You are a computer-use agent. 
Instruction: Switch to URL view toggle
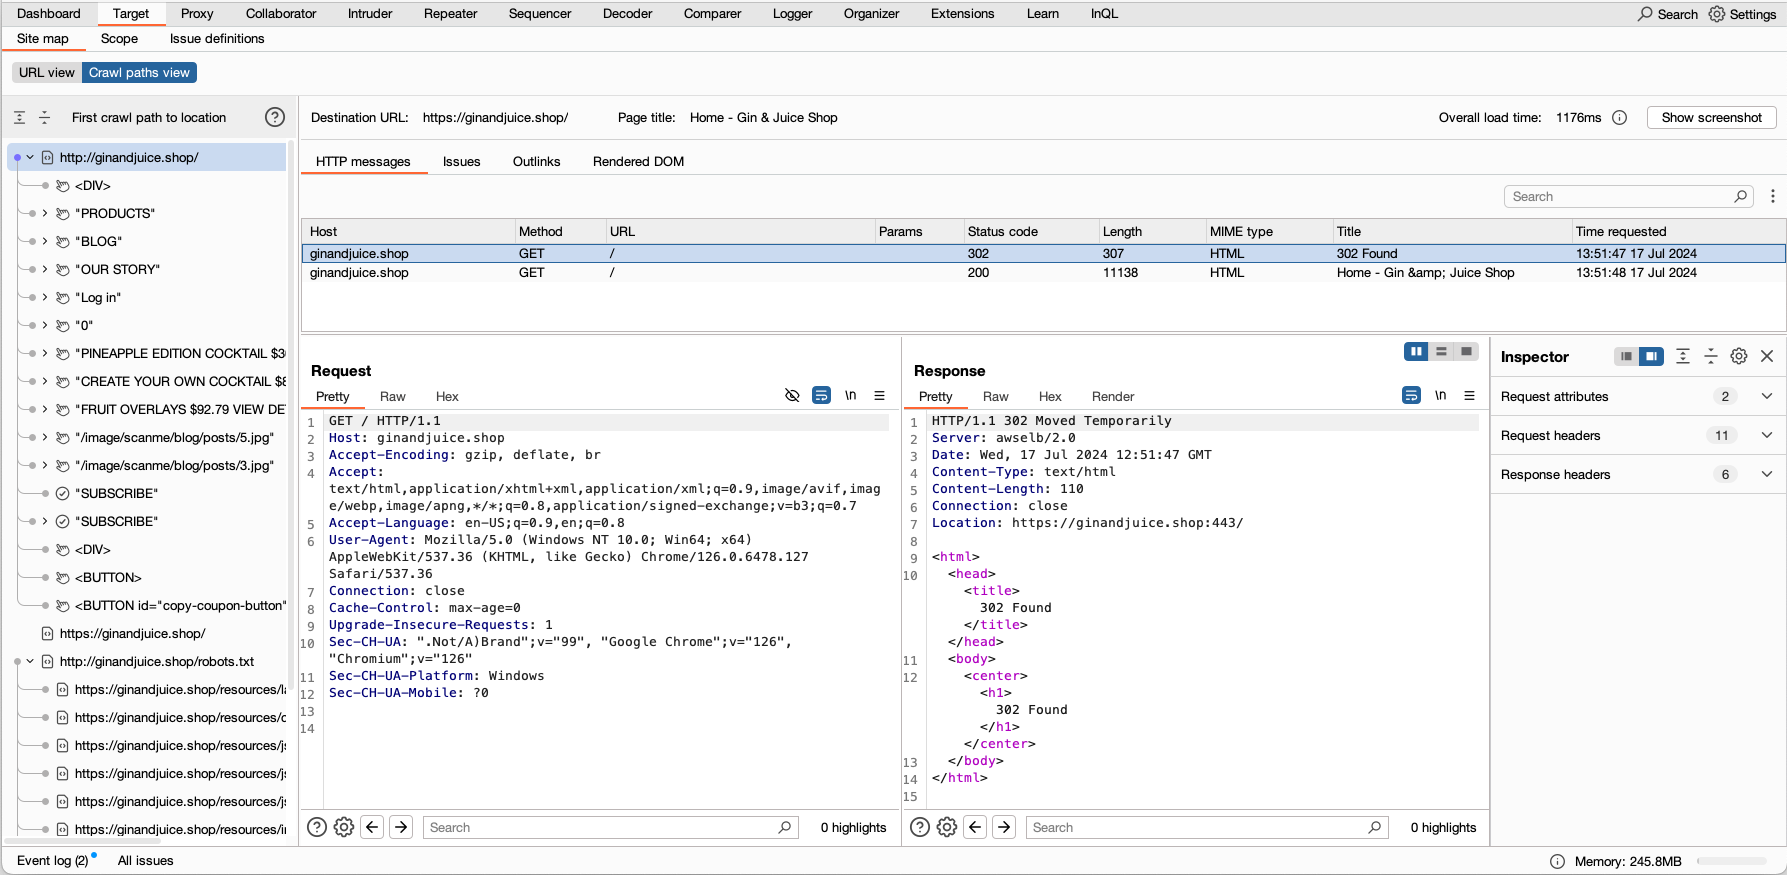[x=47, y=72]
